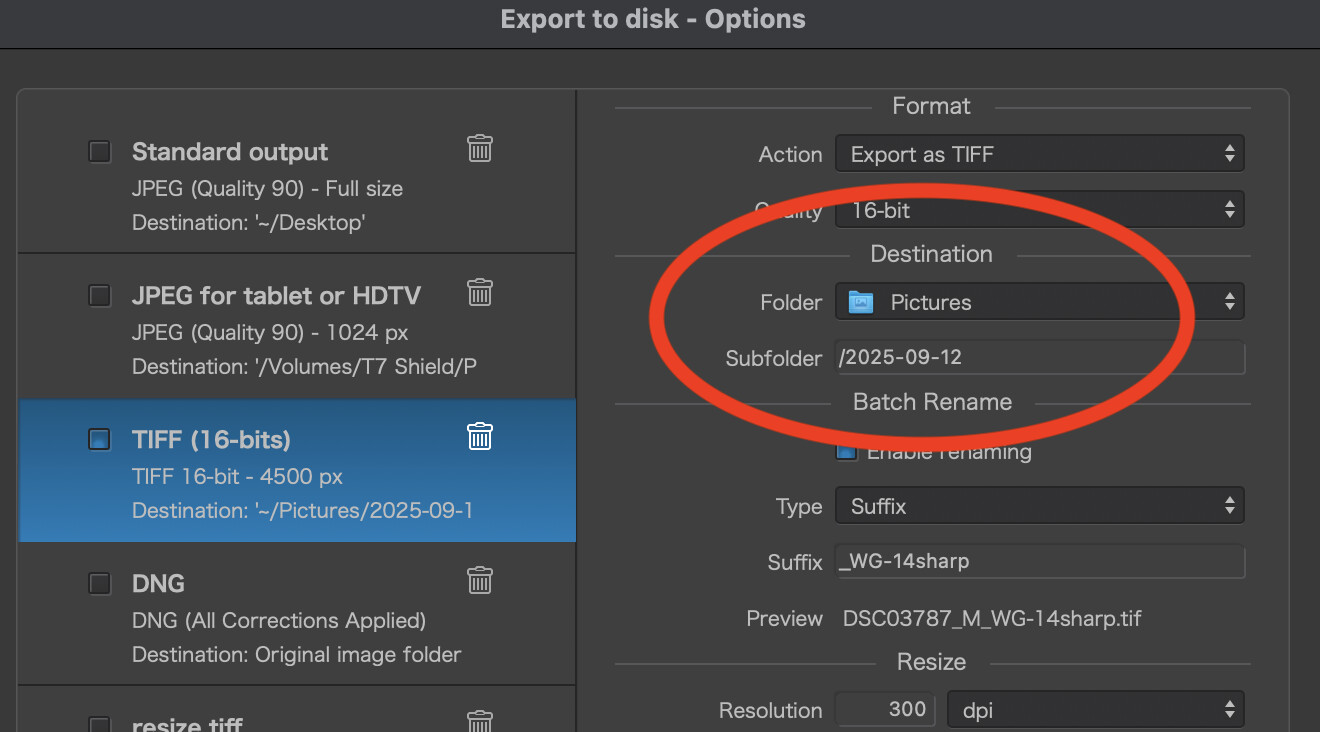The image size is (1320, 732).
Task: Click trash icon for TIFF (16-bits) preset
Action: pyautogui.click(x=480, y=436)
